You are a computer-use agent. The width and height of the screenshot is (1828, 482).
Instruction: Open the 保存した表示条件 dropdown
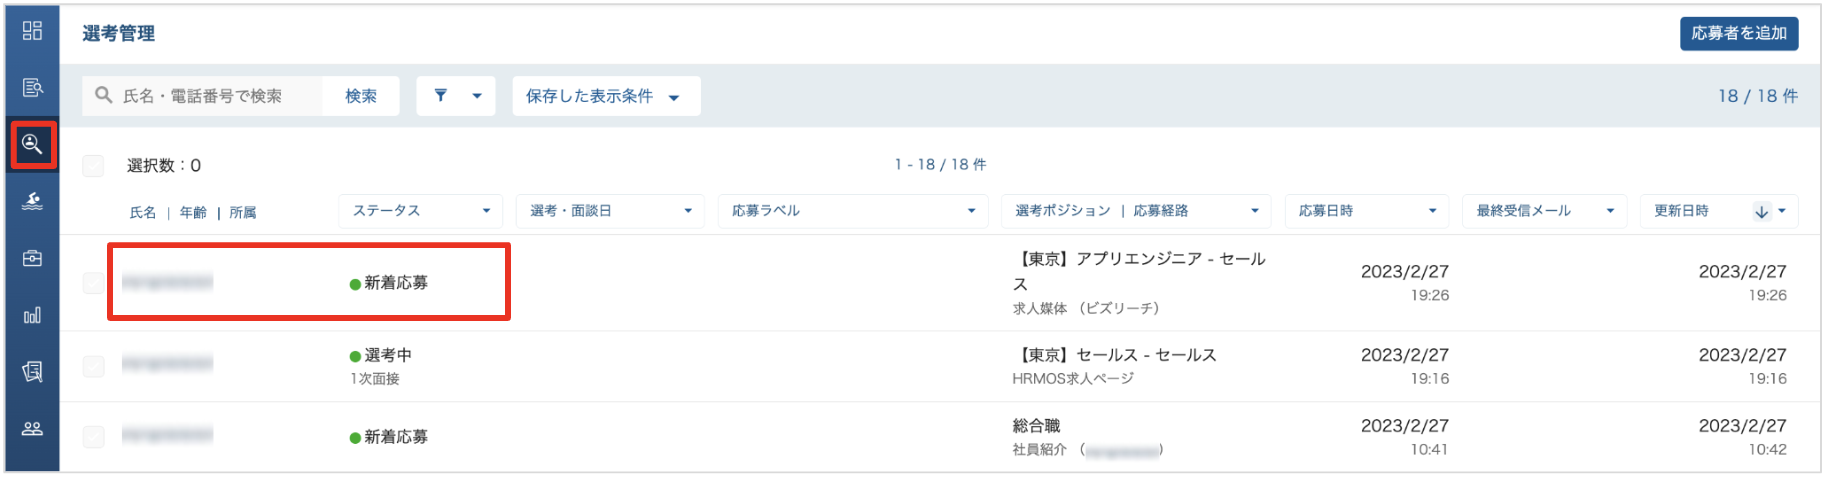606,96
